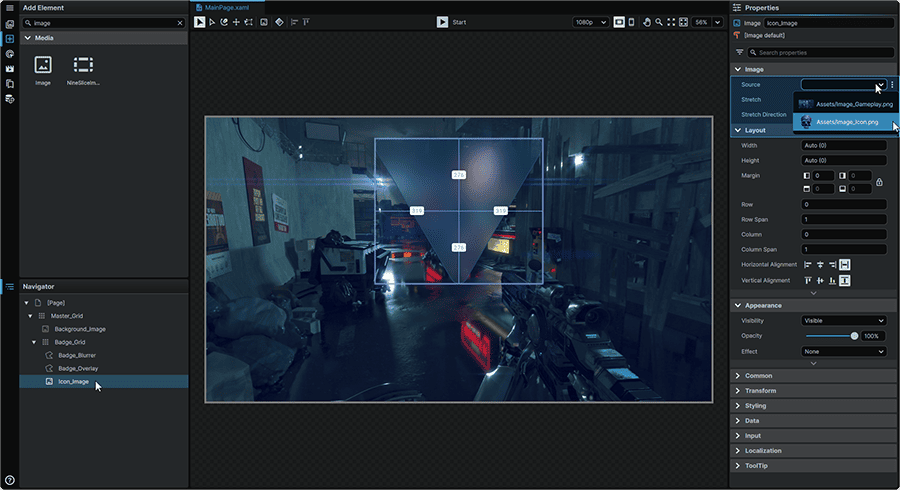The height and width of the screenshot is (490, 900).
Task: Set horizontal alignment to left
Action: pyautogui.click(x=808, y=265)
